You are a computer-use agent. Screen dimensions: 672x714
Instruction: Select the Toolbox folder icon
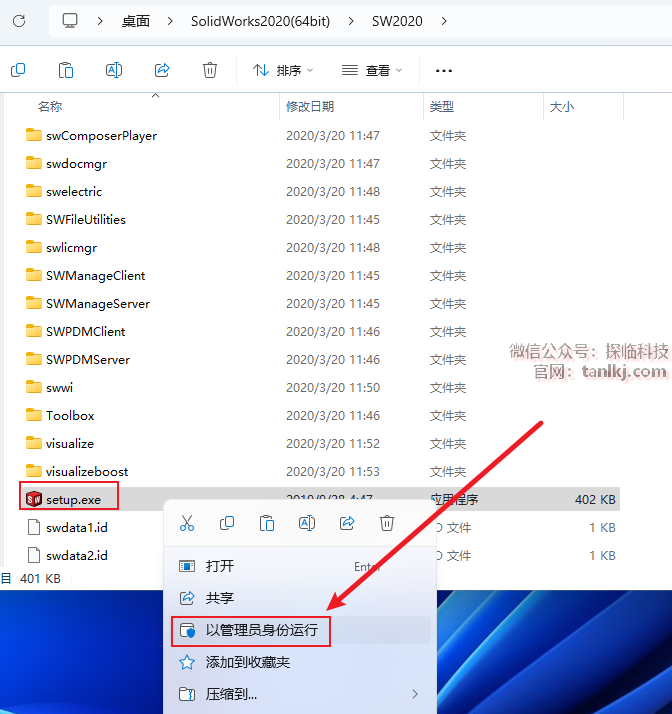[x=34, y=415]
